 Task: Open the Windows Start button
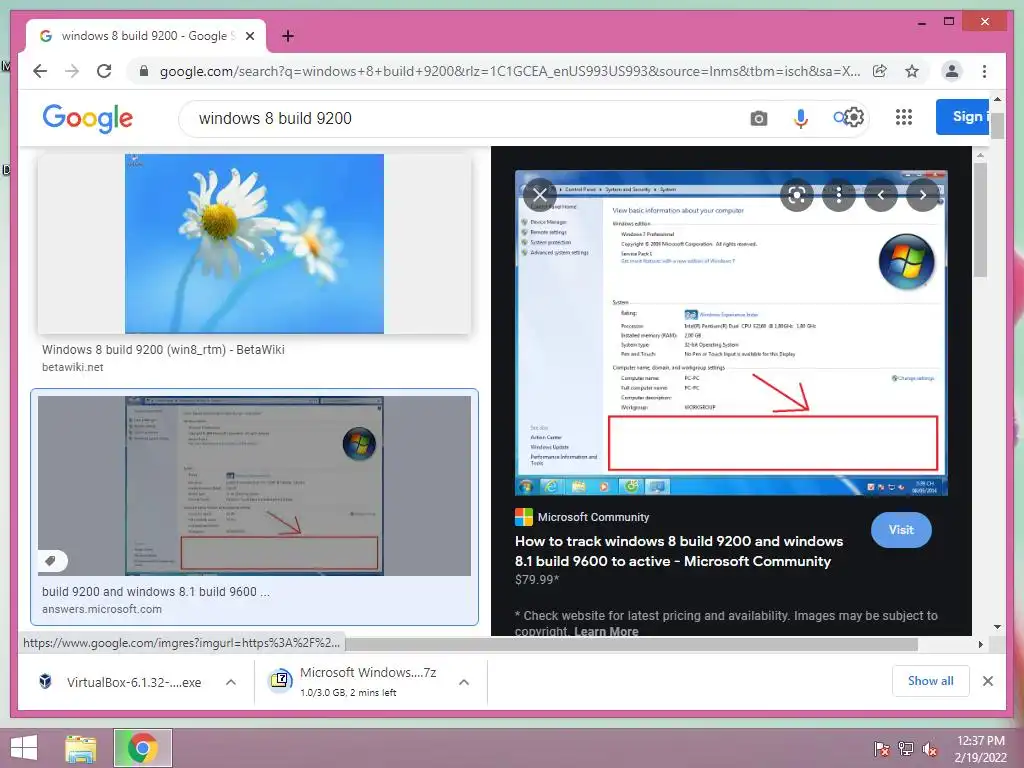coord(24,748)
